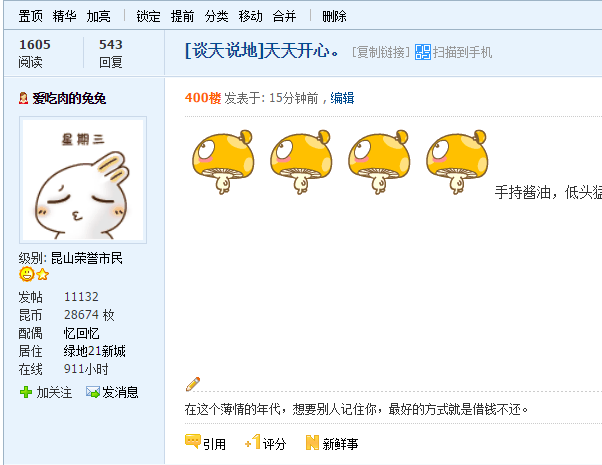
Task: Click the 新鲜事 N icon
Action: coord(312,442)
